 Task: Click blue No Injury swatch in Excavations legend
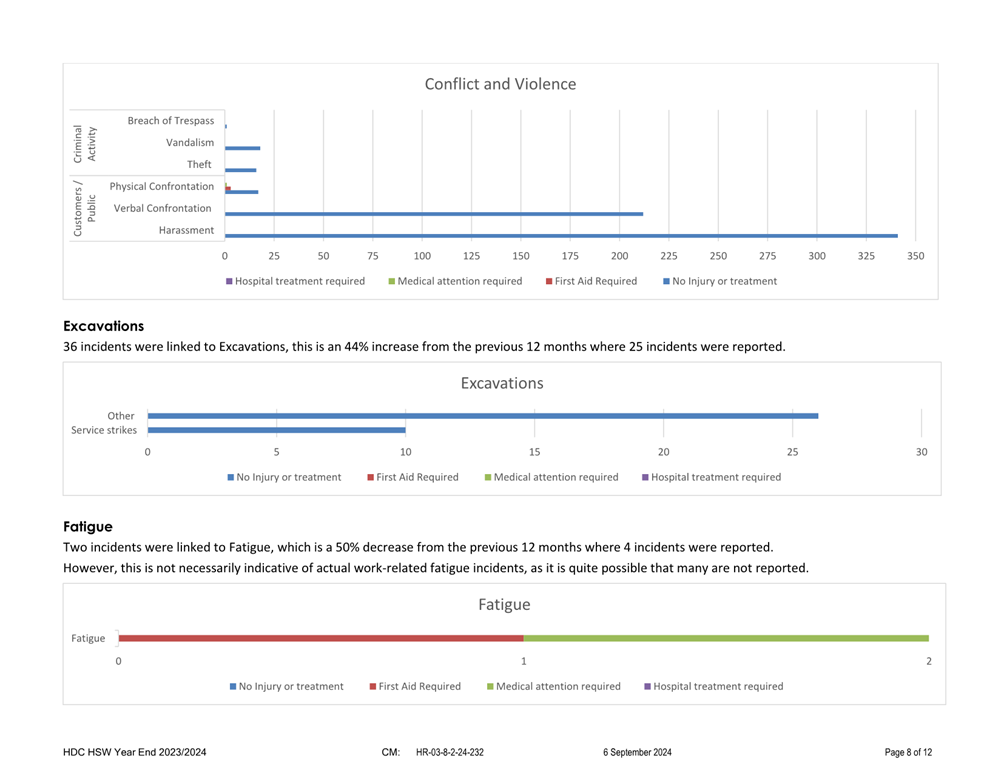point(231,478)
